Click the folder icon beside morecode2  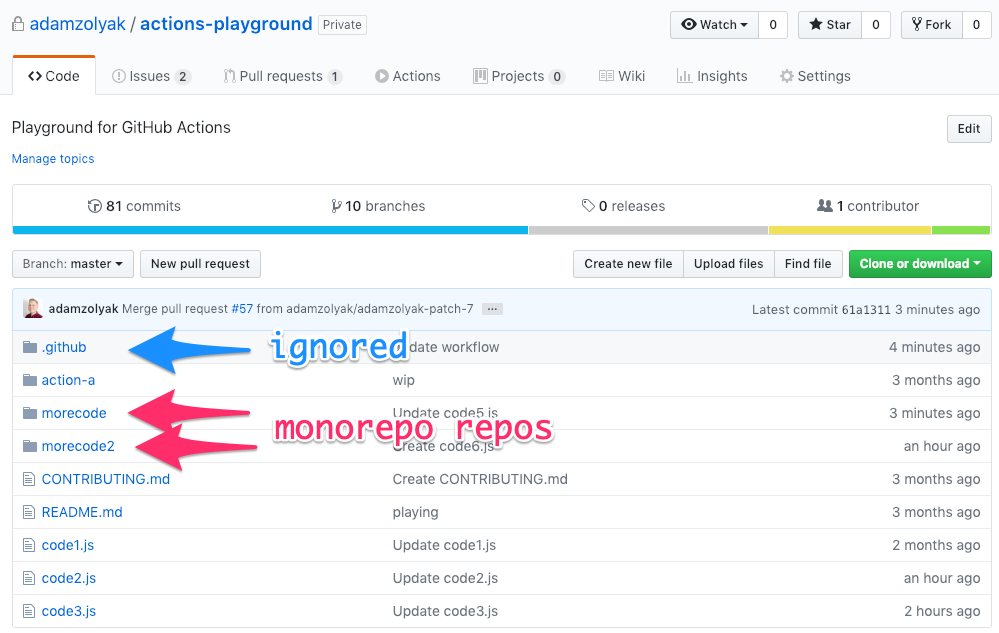(x=29, y=446)
